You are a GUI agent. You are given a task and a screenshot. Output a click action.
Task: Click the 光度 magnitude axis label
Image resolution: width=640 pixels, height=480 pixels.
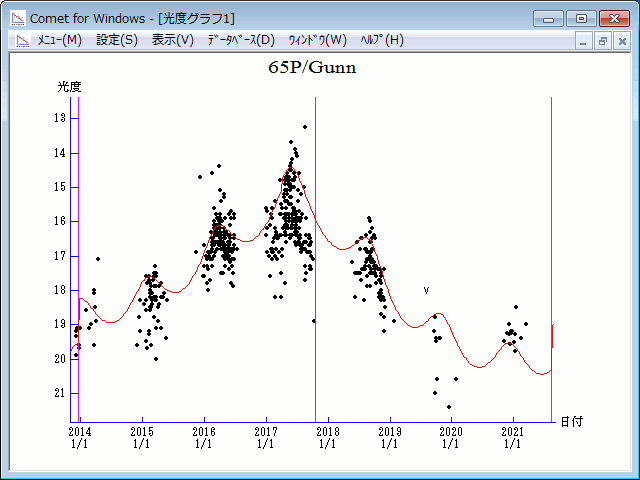[69, 87]
